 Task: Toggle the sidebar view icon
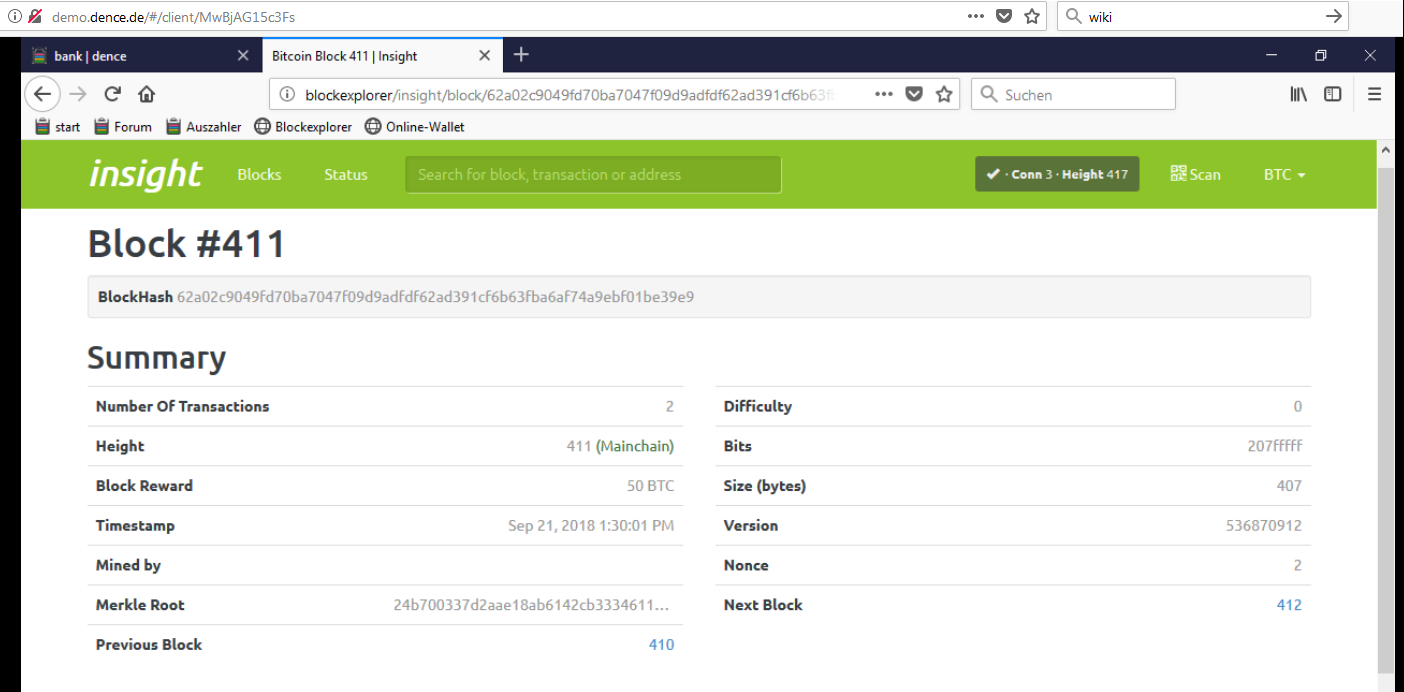pos(1333,94)
